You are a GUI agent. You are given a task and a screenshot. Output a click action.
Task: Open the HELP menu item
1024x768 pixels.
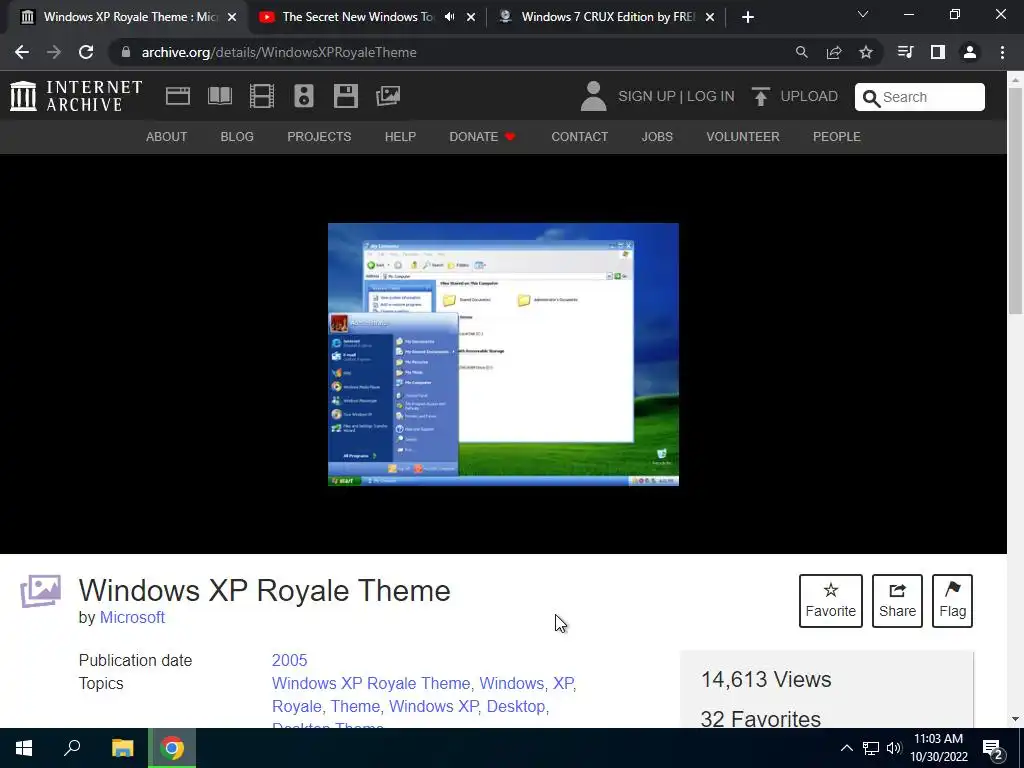point(400,136)
